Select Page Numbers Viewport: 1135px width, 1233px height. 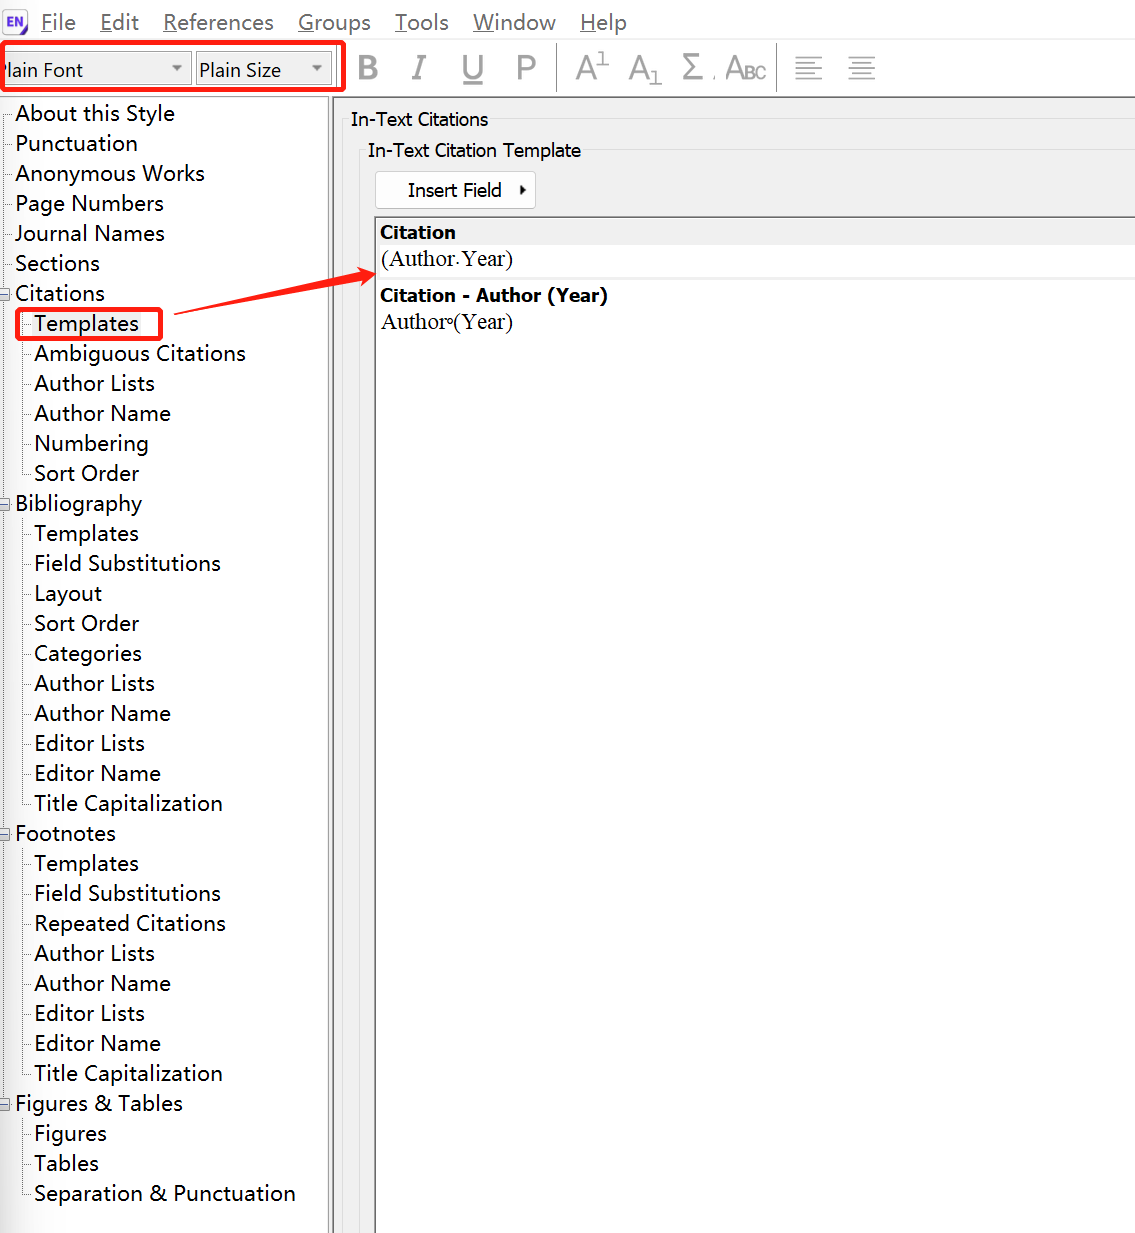coord(89,204)
